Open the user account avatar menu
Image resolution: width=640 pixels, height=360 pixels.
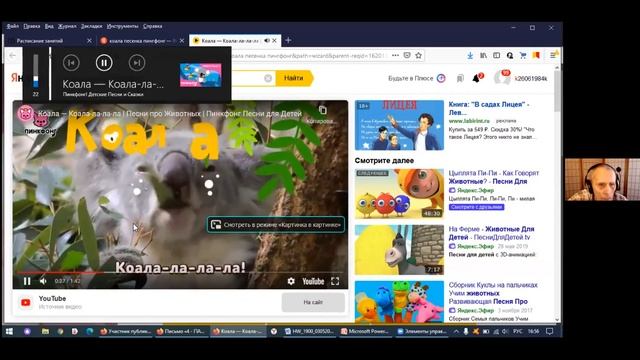tap(502, 78)
